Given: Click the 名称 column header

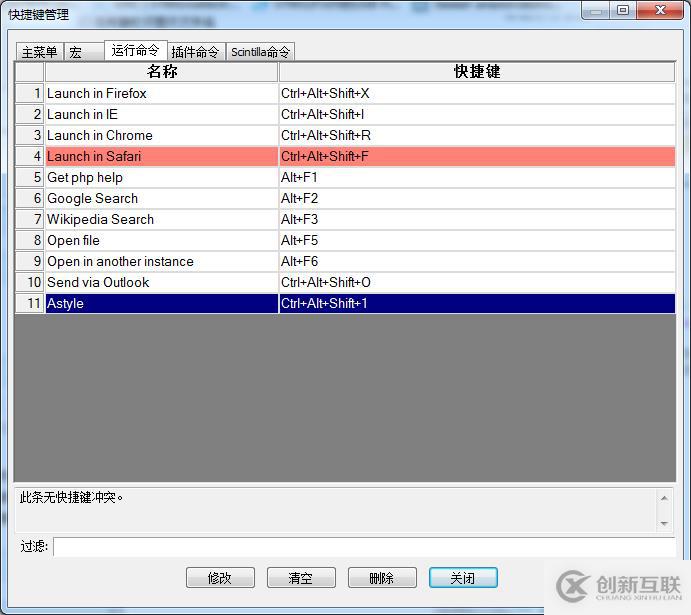Looking at the screenshot, I should point(162,72).
